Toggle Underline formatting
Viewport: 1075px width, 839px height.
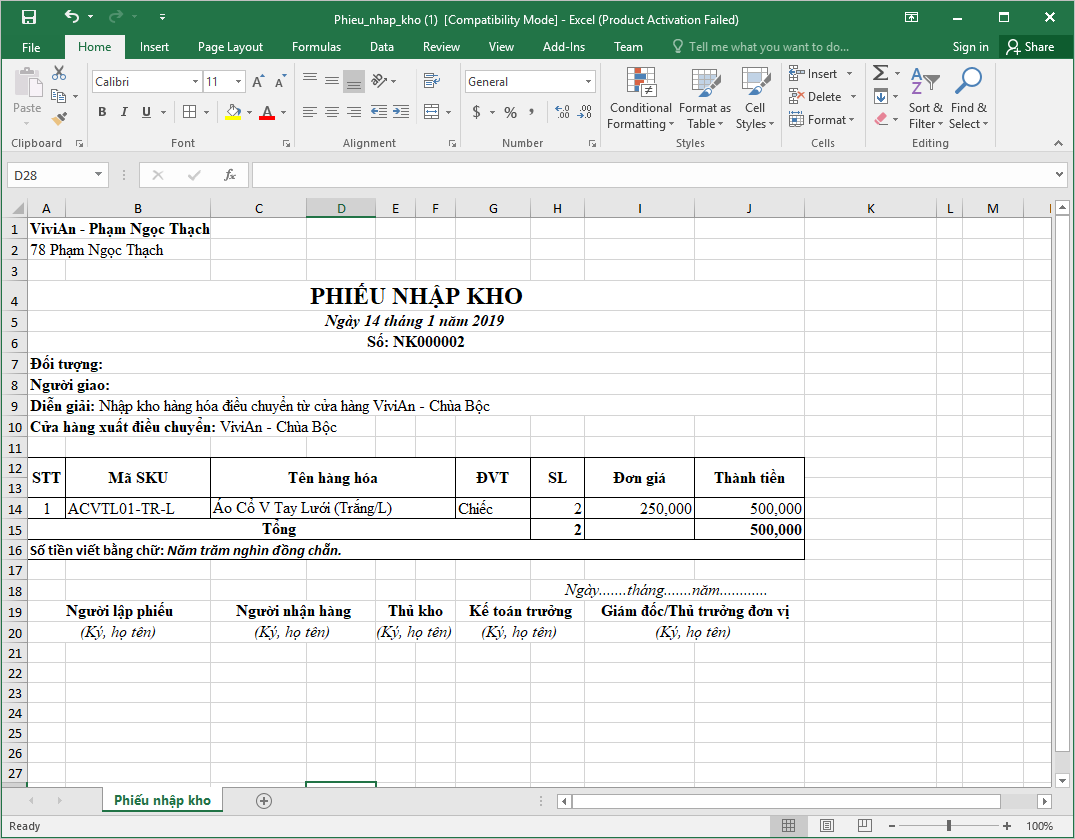[146, 112]
